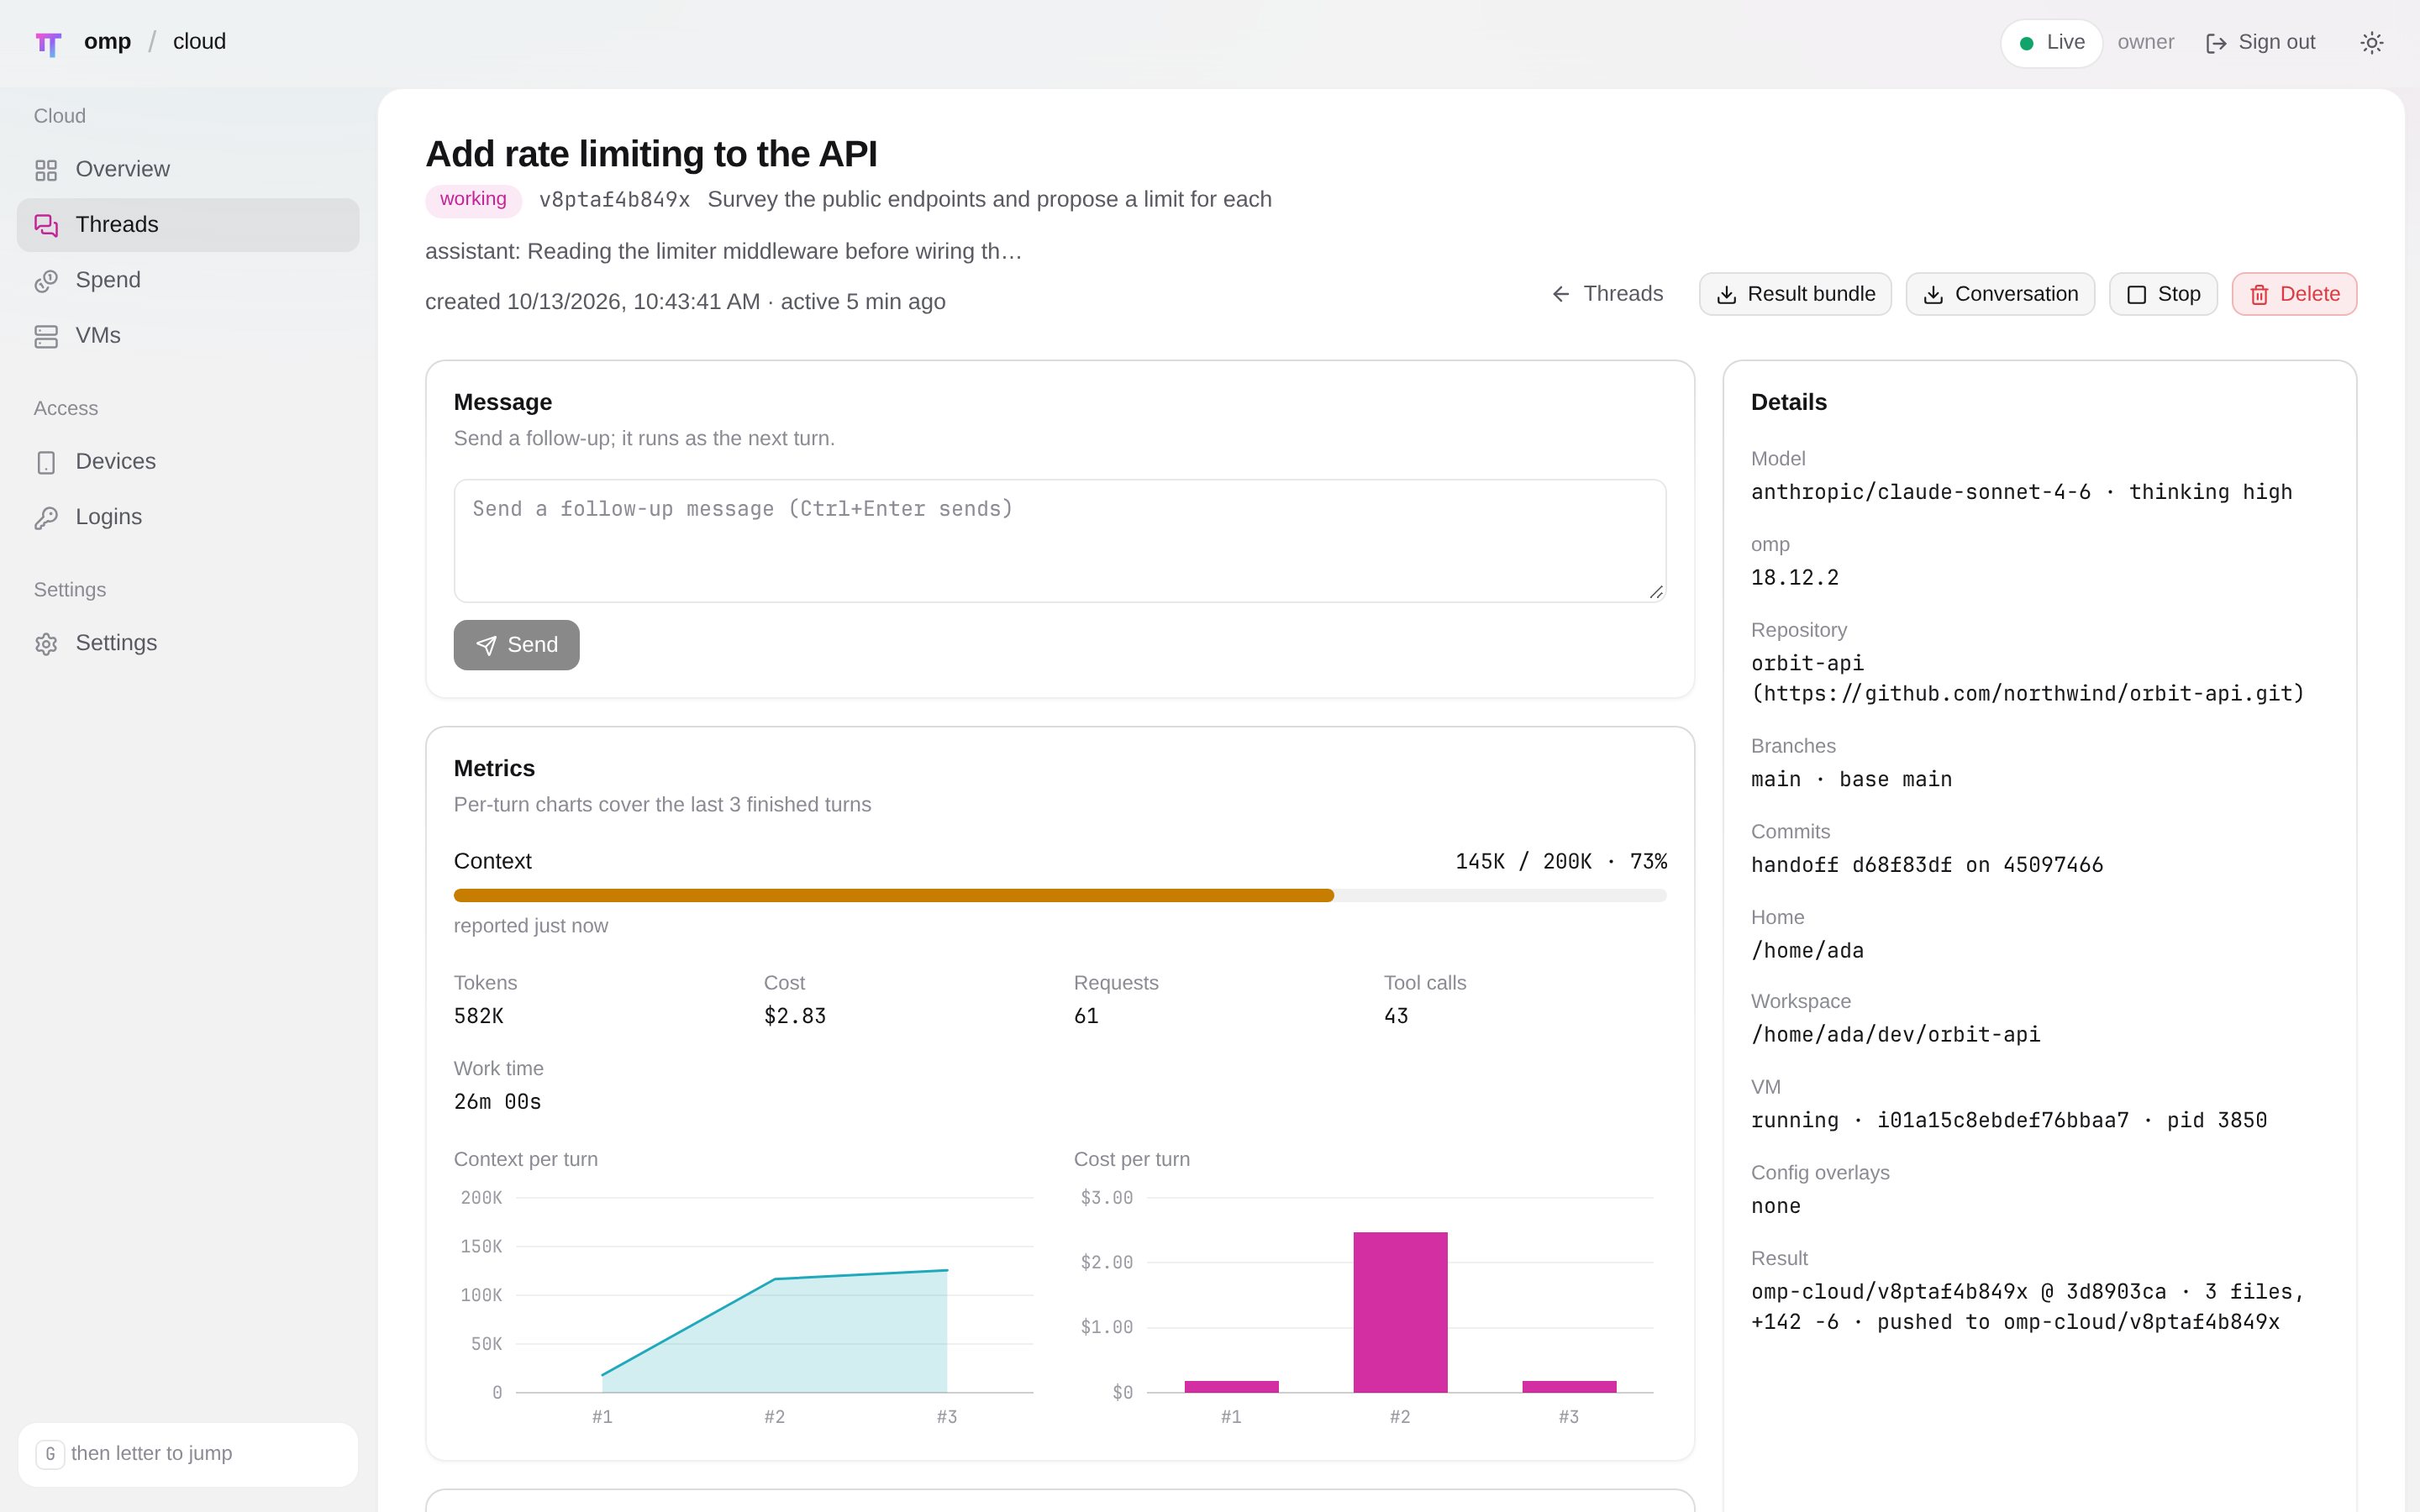Click the Logins key icon
2420x1512 pixels.
(x=46, y=518)
